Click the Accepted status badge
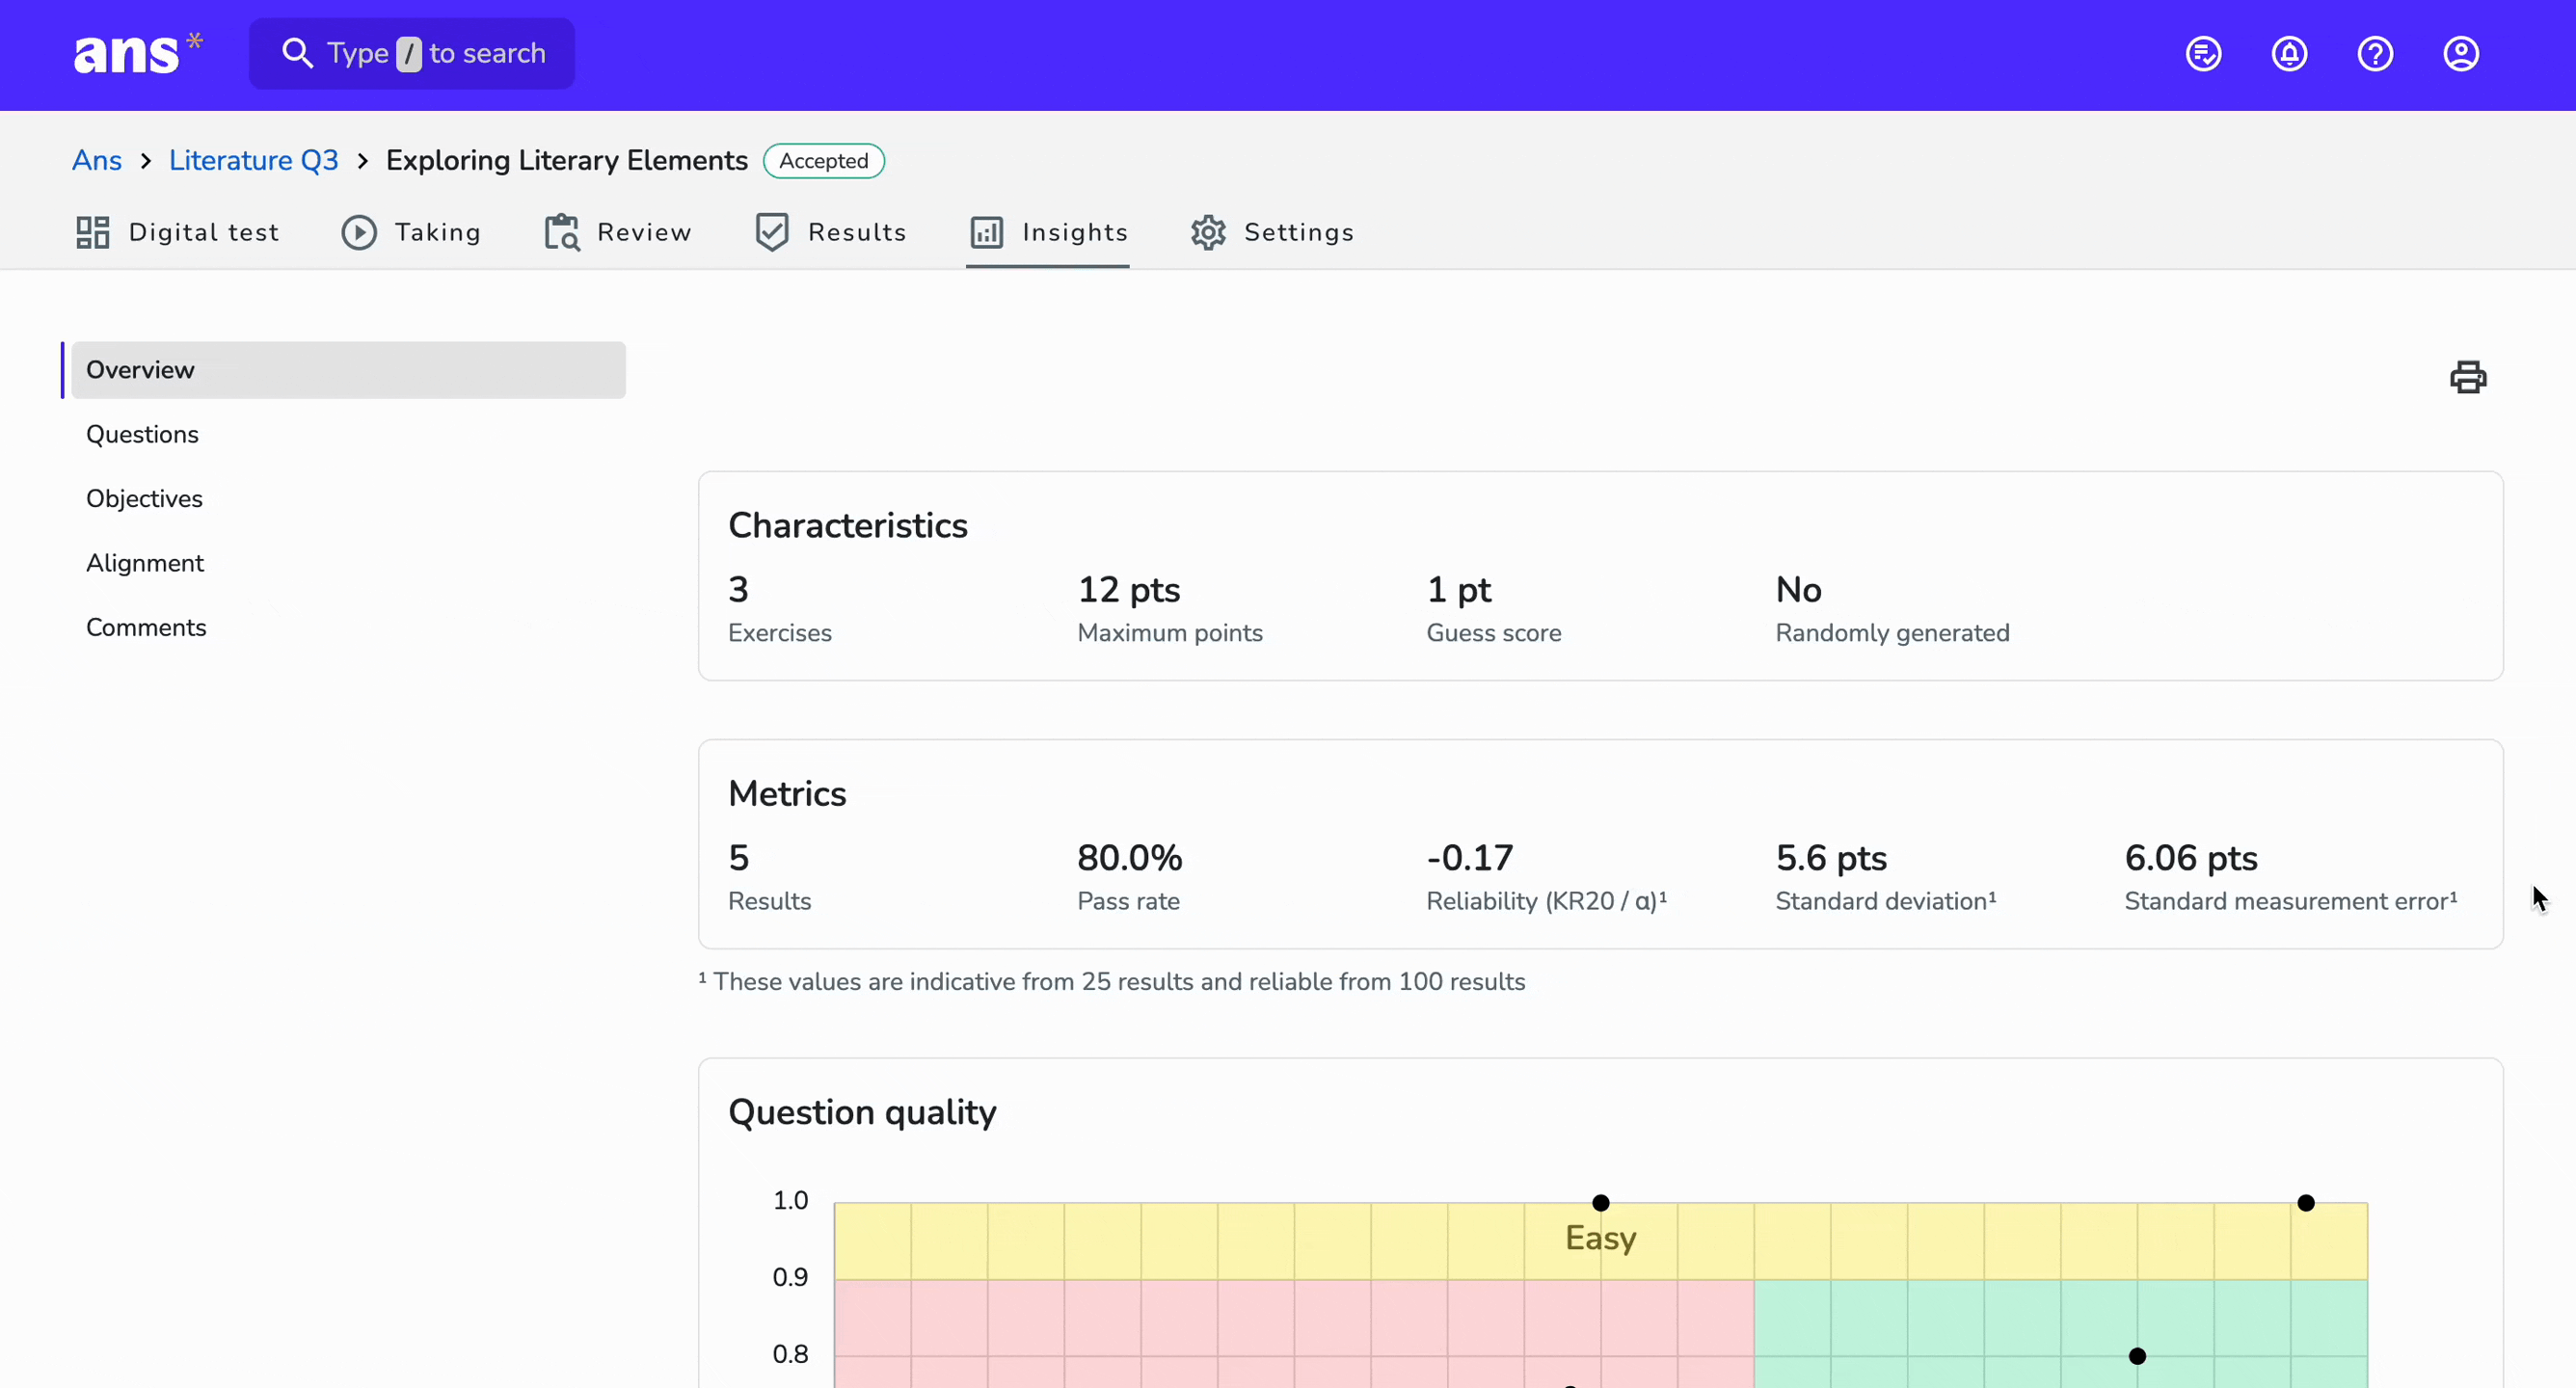This screenshot has height=1388, width=2576. tap(824, 161)
